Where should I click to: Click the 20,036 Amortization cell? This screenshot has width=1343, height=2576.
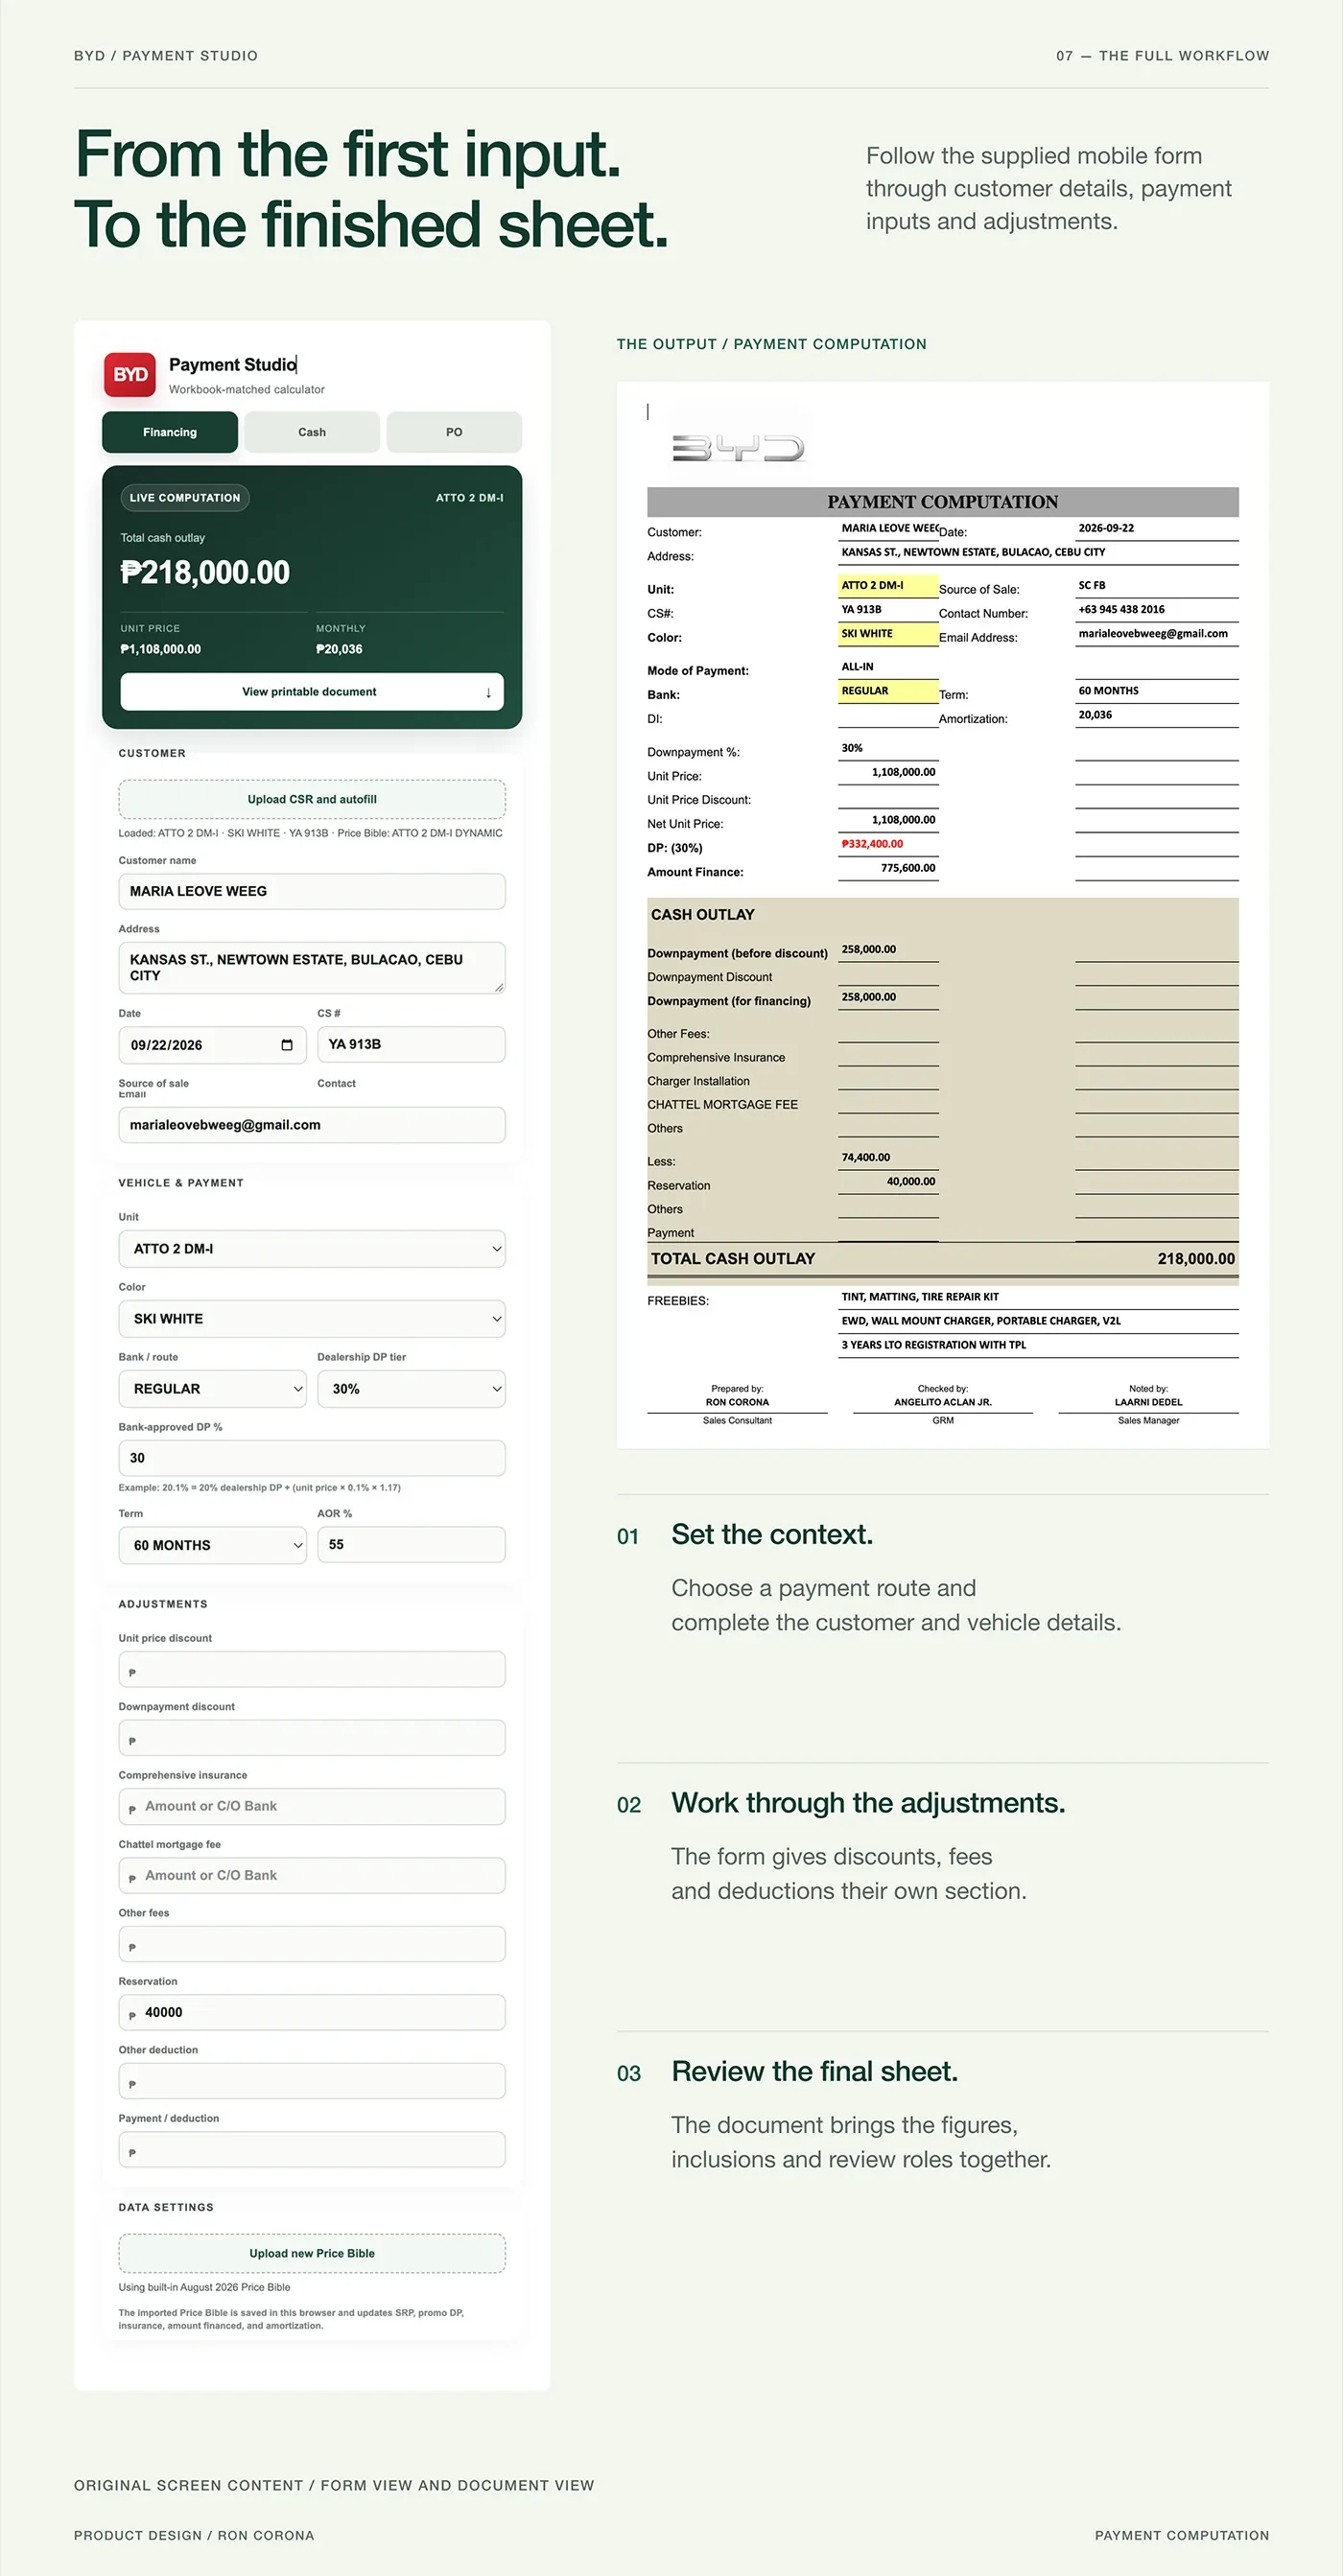click(1095, 715)
